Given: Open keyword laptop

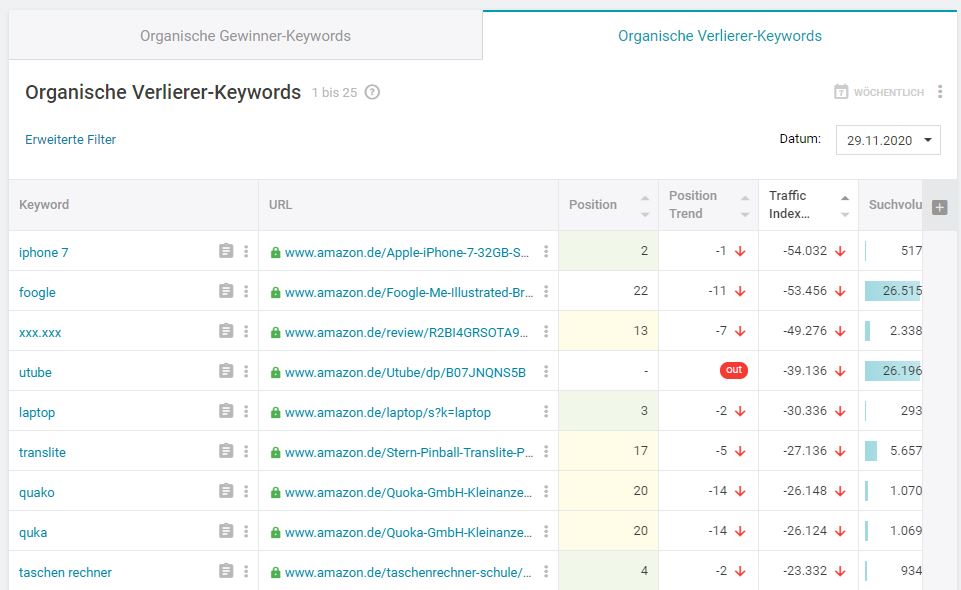Looking at the screenshot, I should (37, 412).
